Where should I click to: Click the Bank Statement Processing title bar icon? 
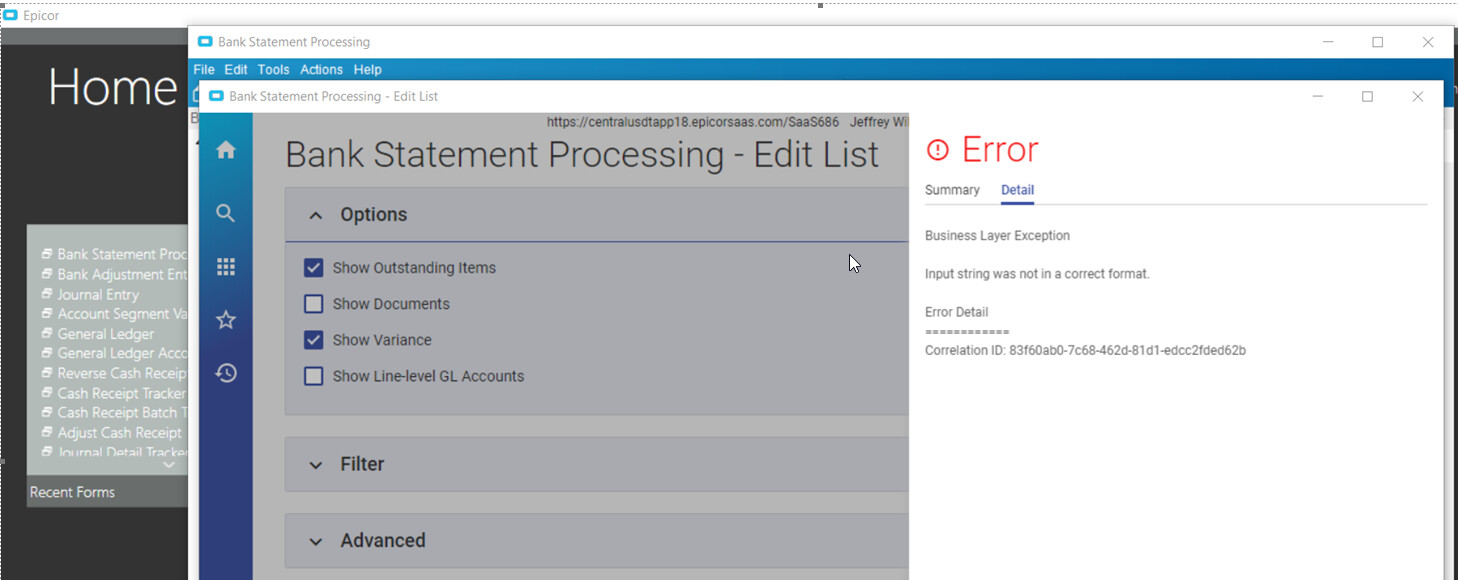point(205,42)
